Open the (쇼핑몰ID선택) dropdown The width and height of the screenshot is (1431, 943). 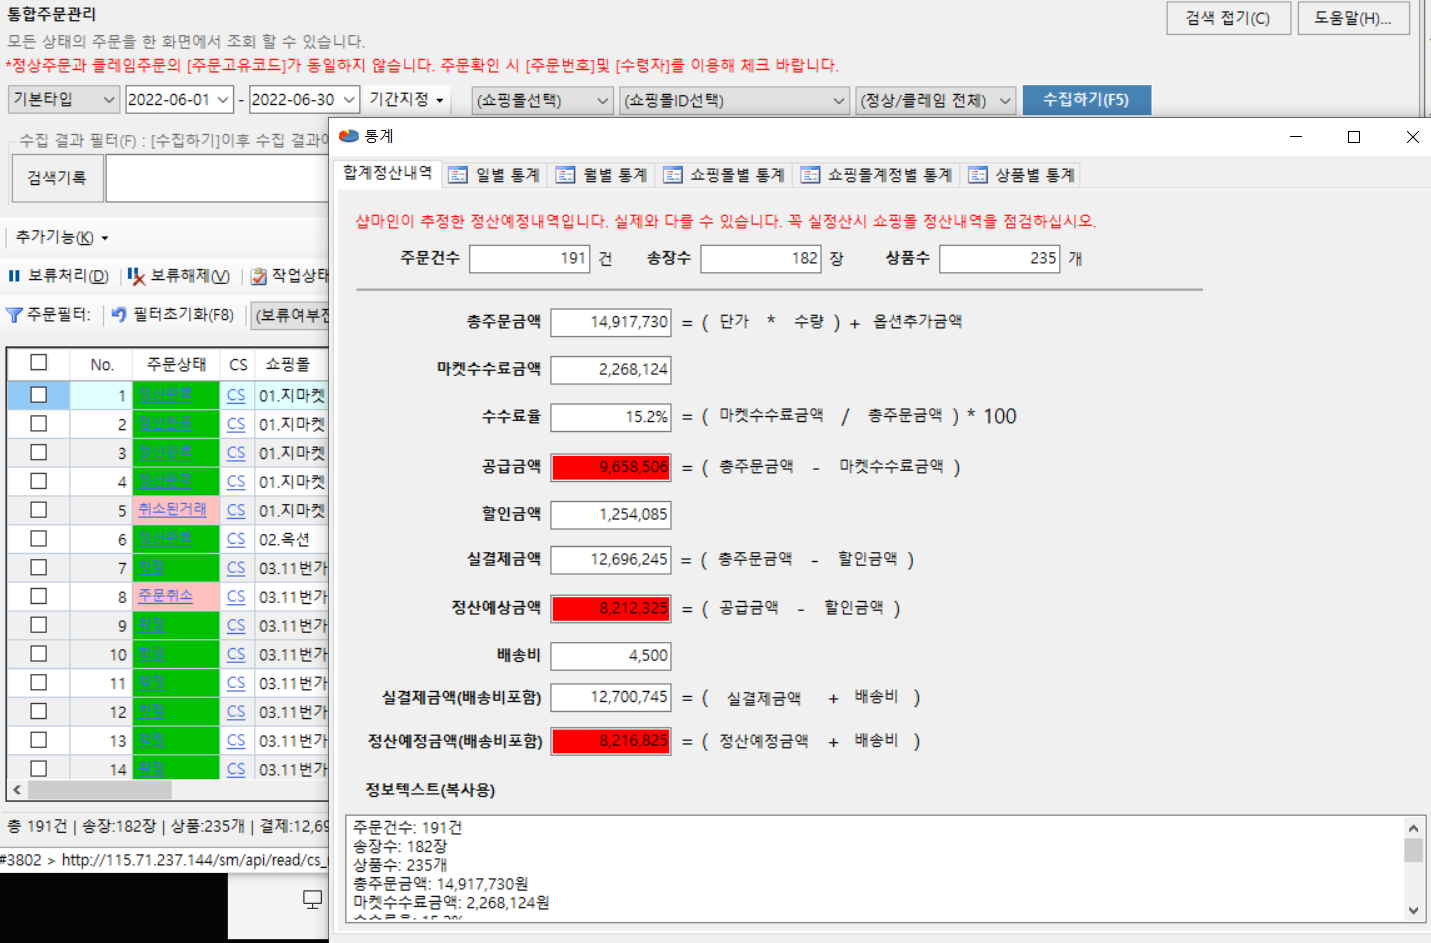coord(735,100)
